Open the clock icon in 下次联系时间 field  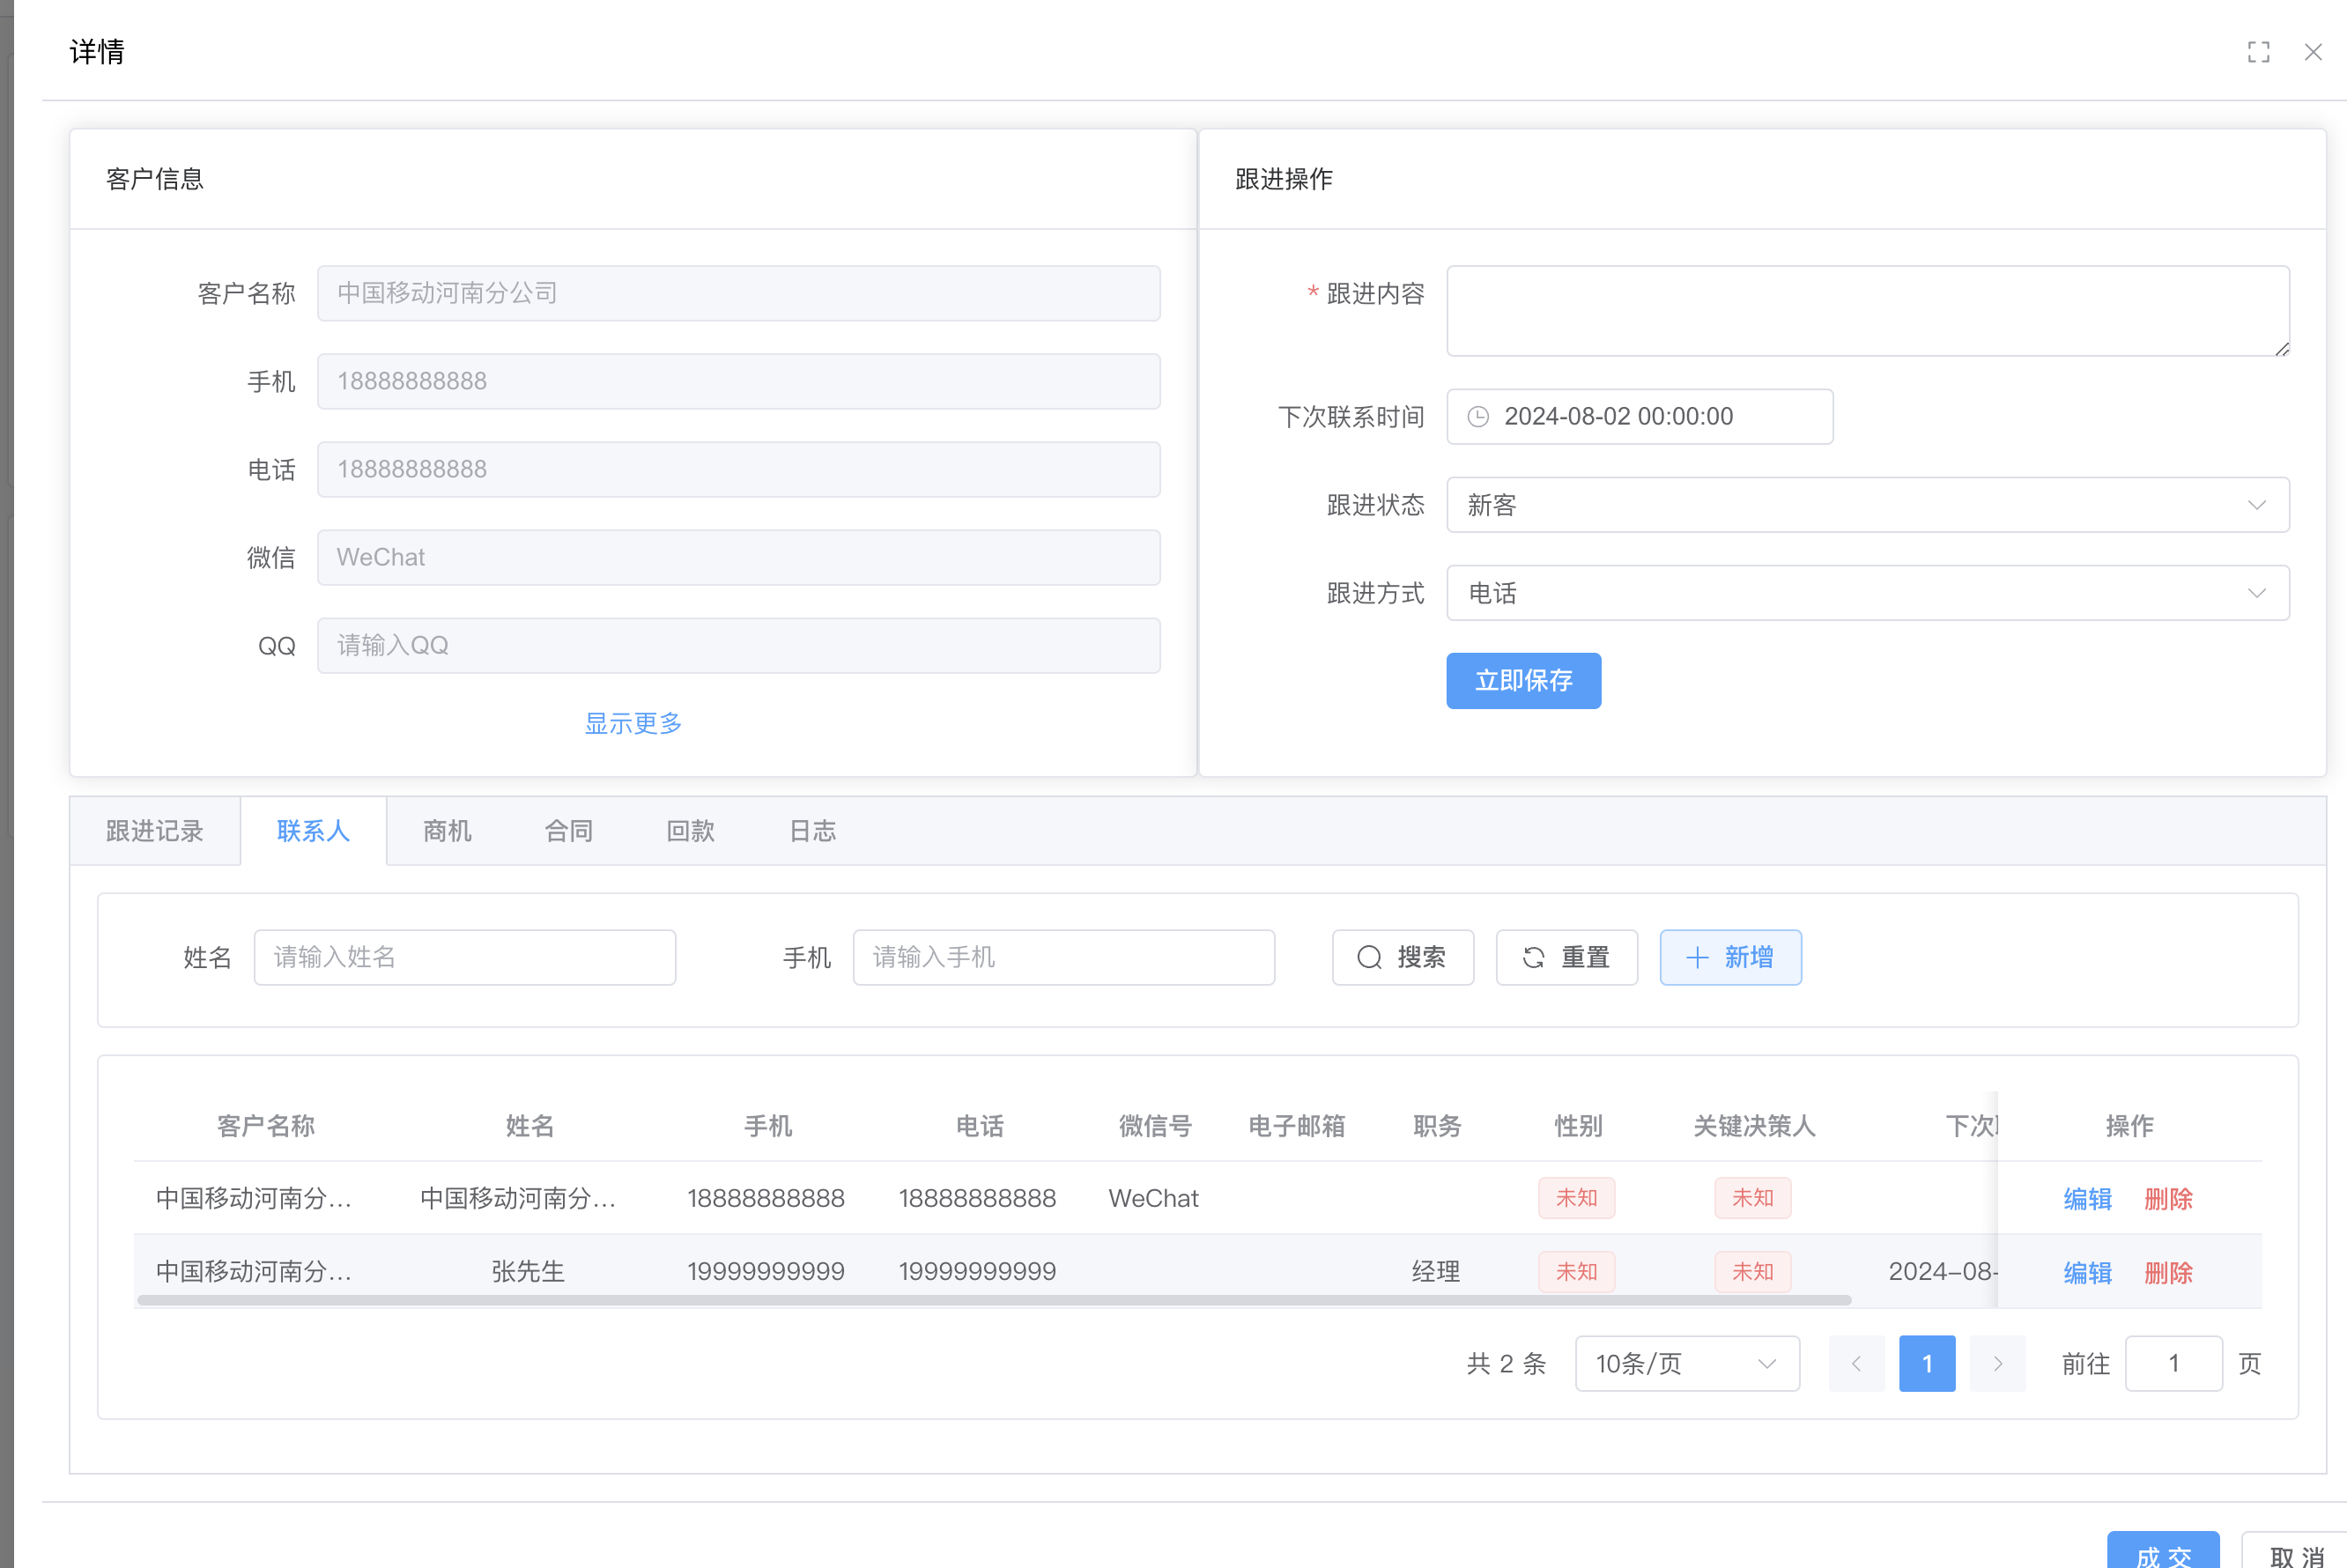pos(1479,416)
